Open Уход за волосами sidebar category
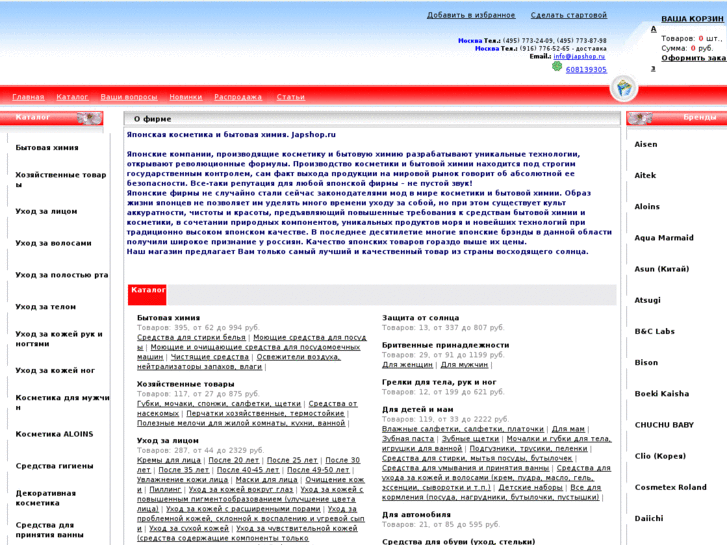The height and width of the screenshot is (545, 727). pyautogui.click(x=53, y=243)
